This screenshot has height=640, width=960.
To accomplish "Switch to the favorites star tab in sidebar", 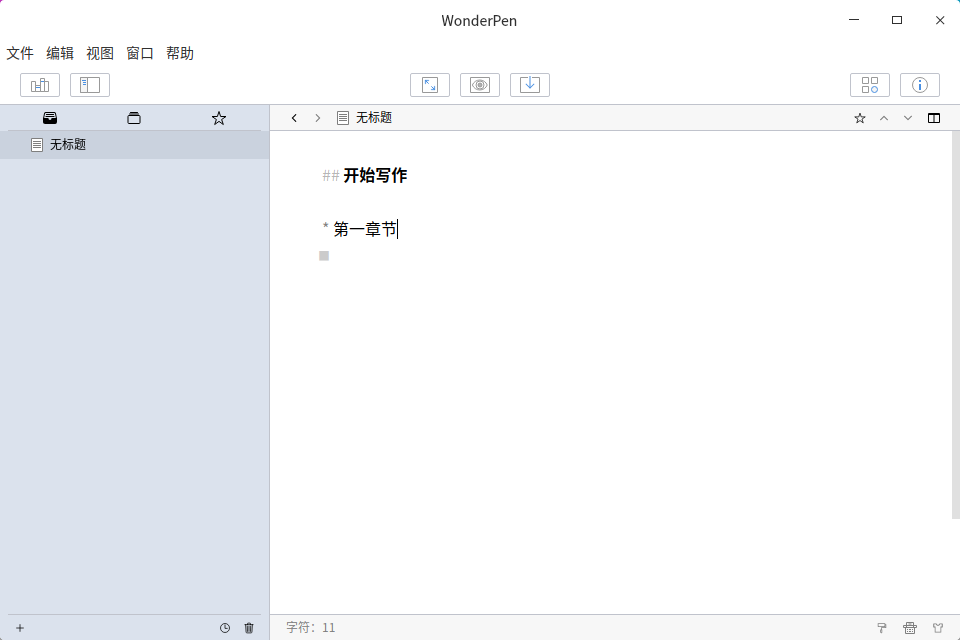I will [219, 118].
